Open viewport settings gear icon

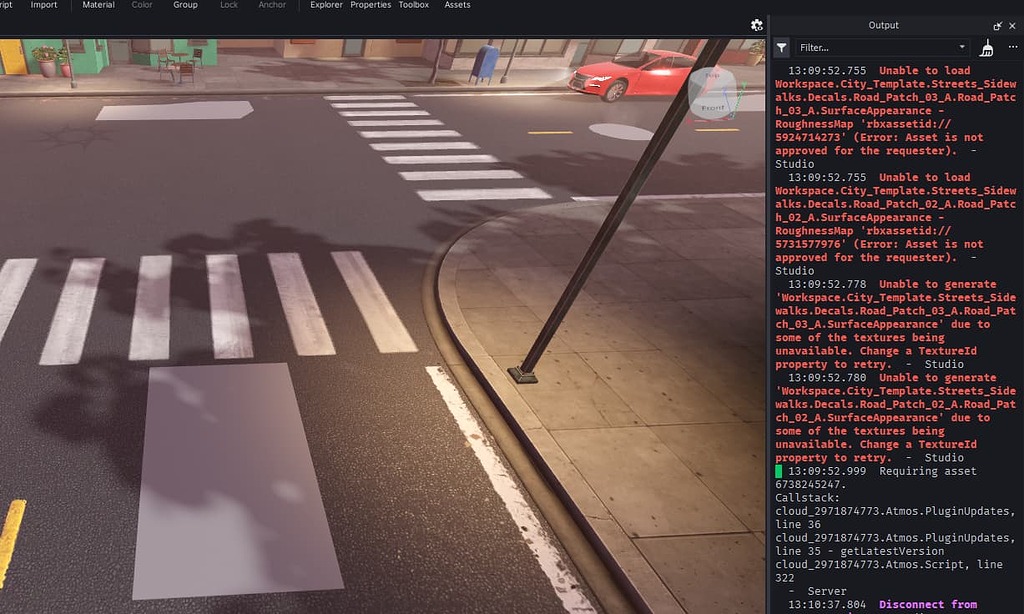756,25
